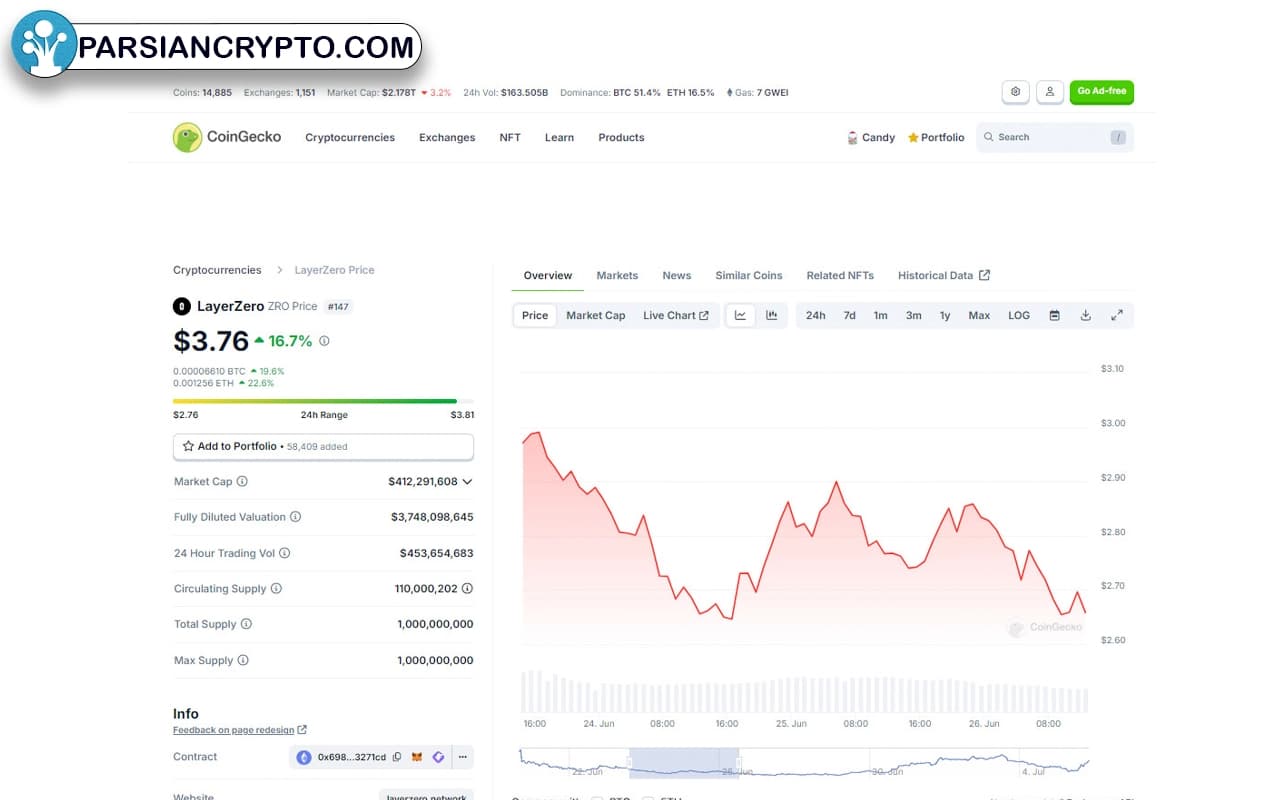Select the 24h time range

click(x=816, y=315)
